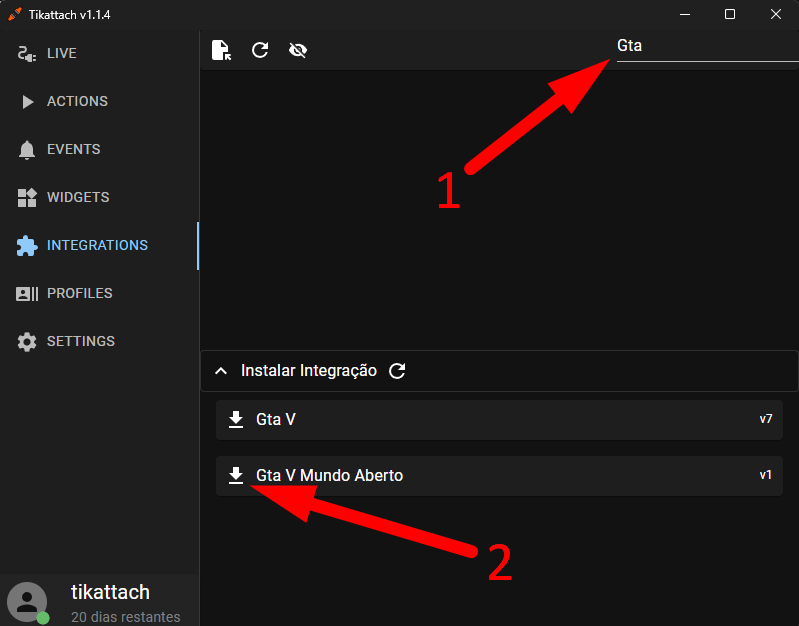Click the INTEGRATIONS puzzle piece icon
799x626 pixels.
tap(26, 246)
